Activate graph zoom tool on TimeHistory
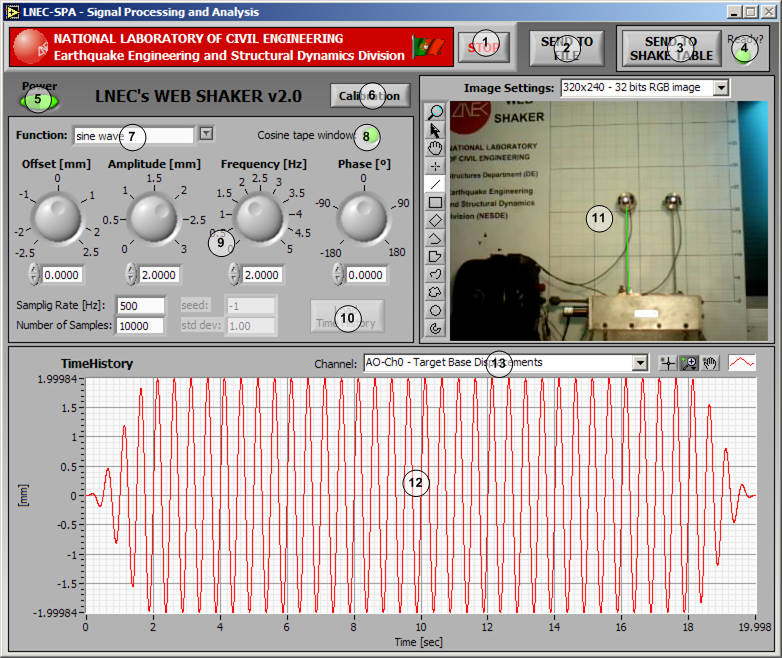 [x=689, y=363]
